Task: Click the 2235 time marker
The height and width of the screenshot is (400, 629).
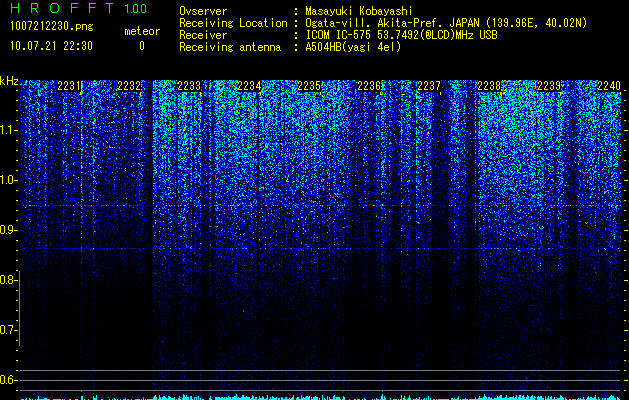Action: click(309, 86)
